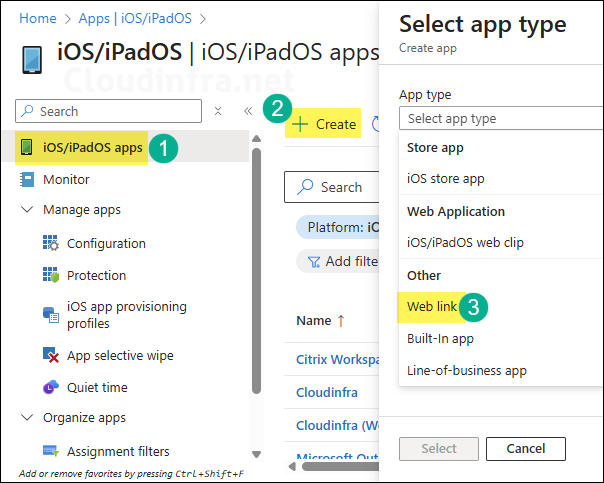The width and height of the screenshot is (604, 483).
Task: Click the Add filter funnel icon
Action: 314,262
